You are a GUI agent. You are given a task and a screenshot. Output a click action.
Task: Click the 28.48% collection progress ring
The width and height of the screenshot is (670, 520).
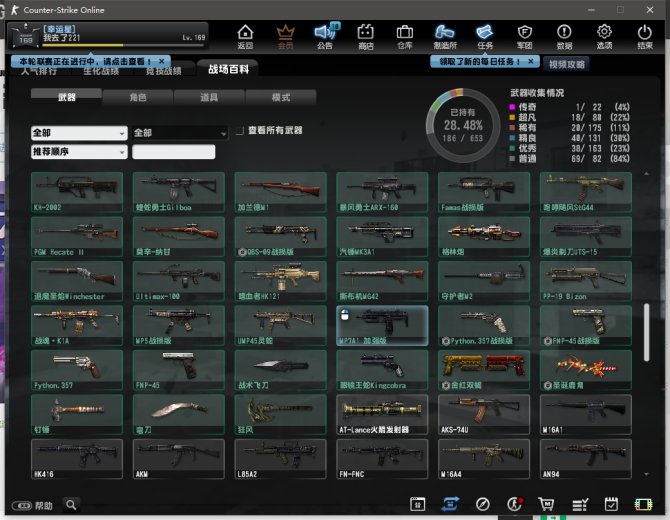463,125
